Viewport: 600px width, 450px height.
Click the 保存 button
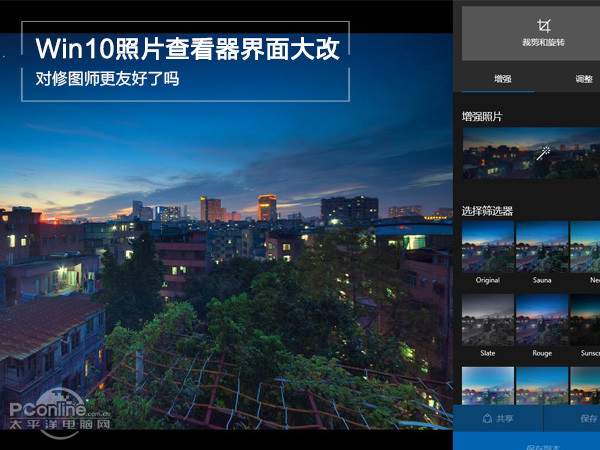585,419
